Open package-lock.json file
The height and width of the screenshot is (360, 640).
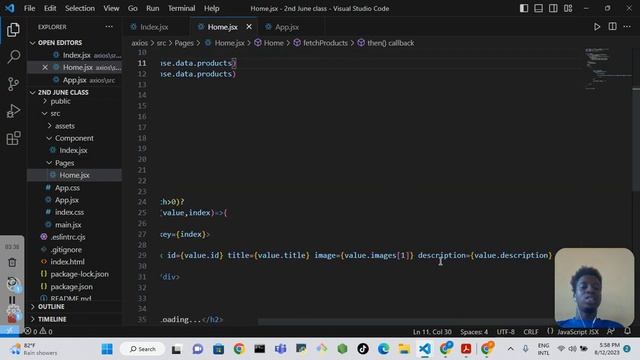[80, 274]
